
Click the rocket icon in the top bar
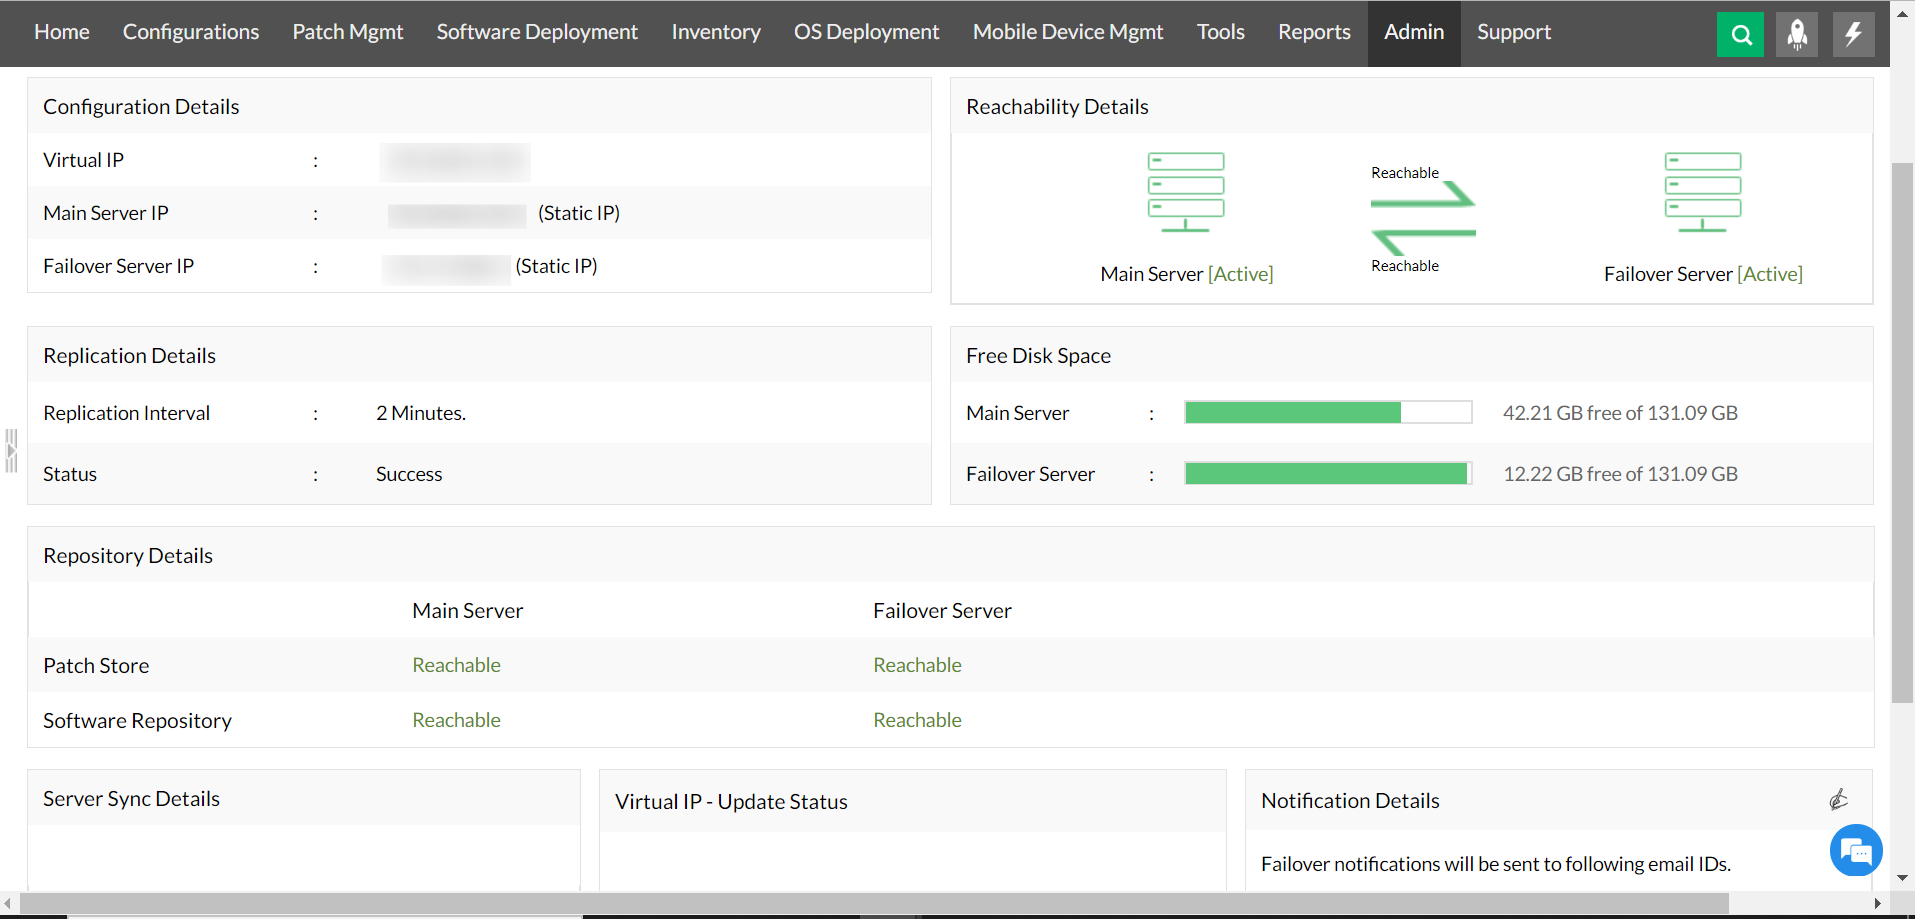click(1796, 34)
